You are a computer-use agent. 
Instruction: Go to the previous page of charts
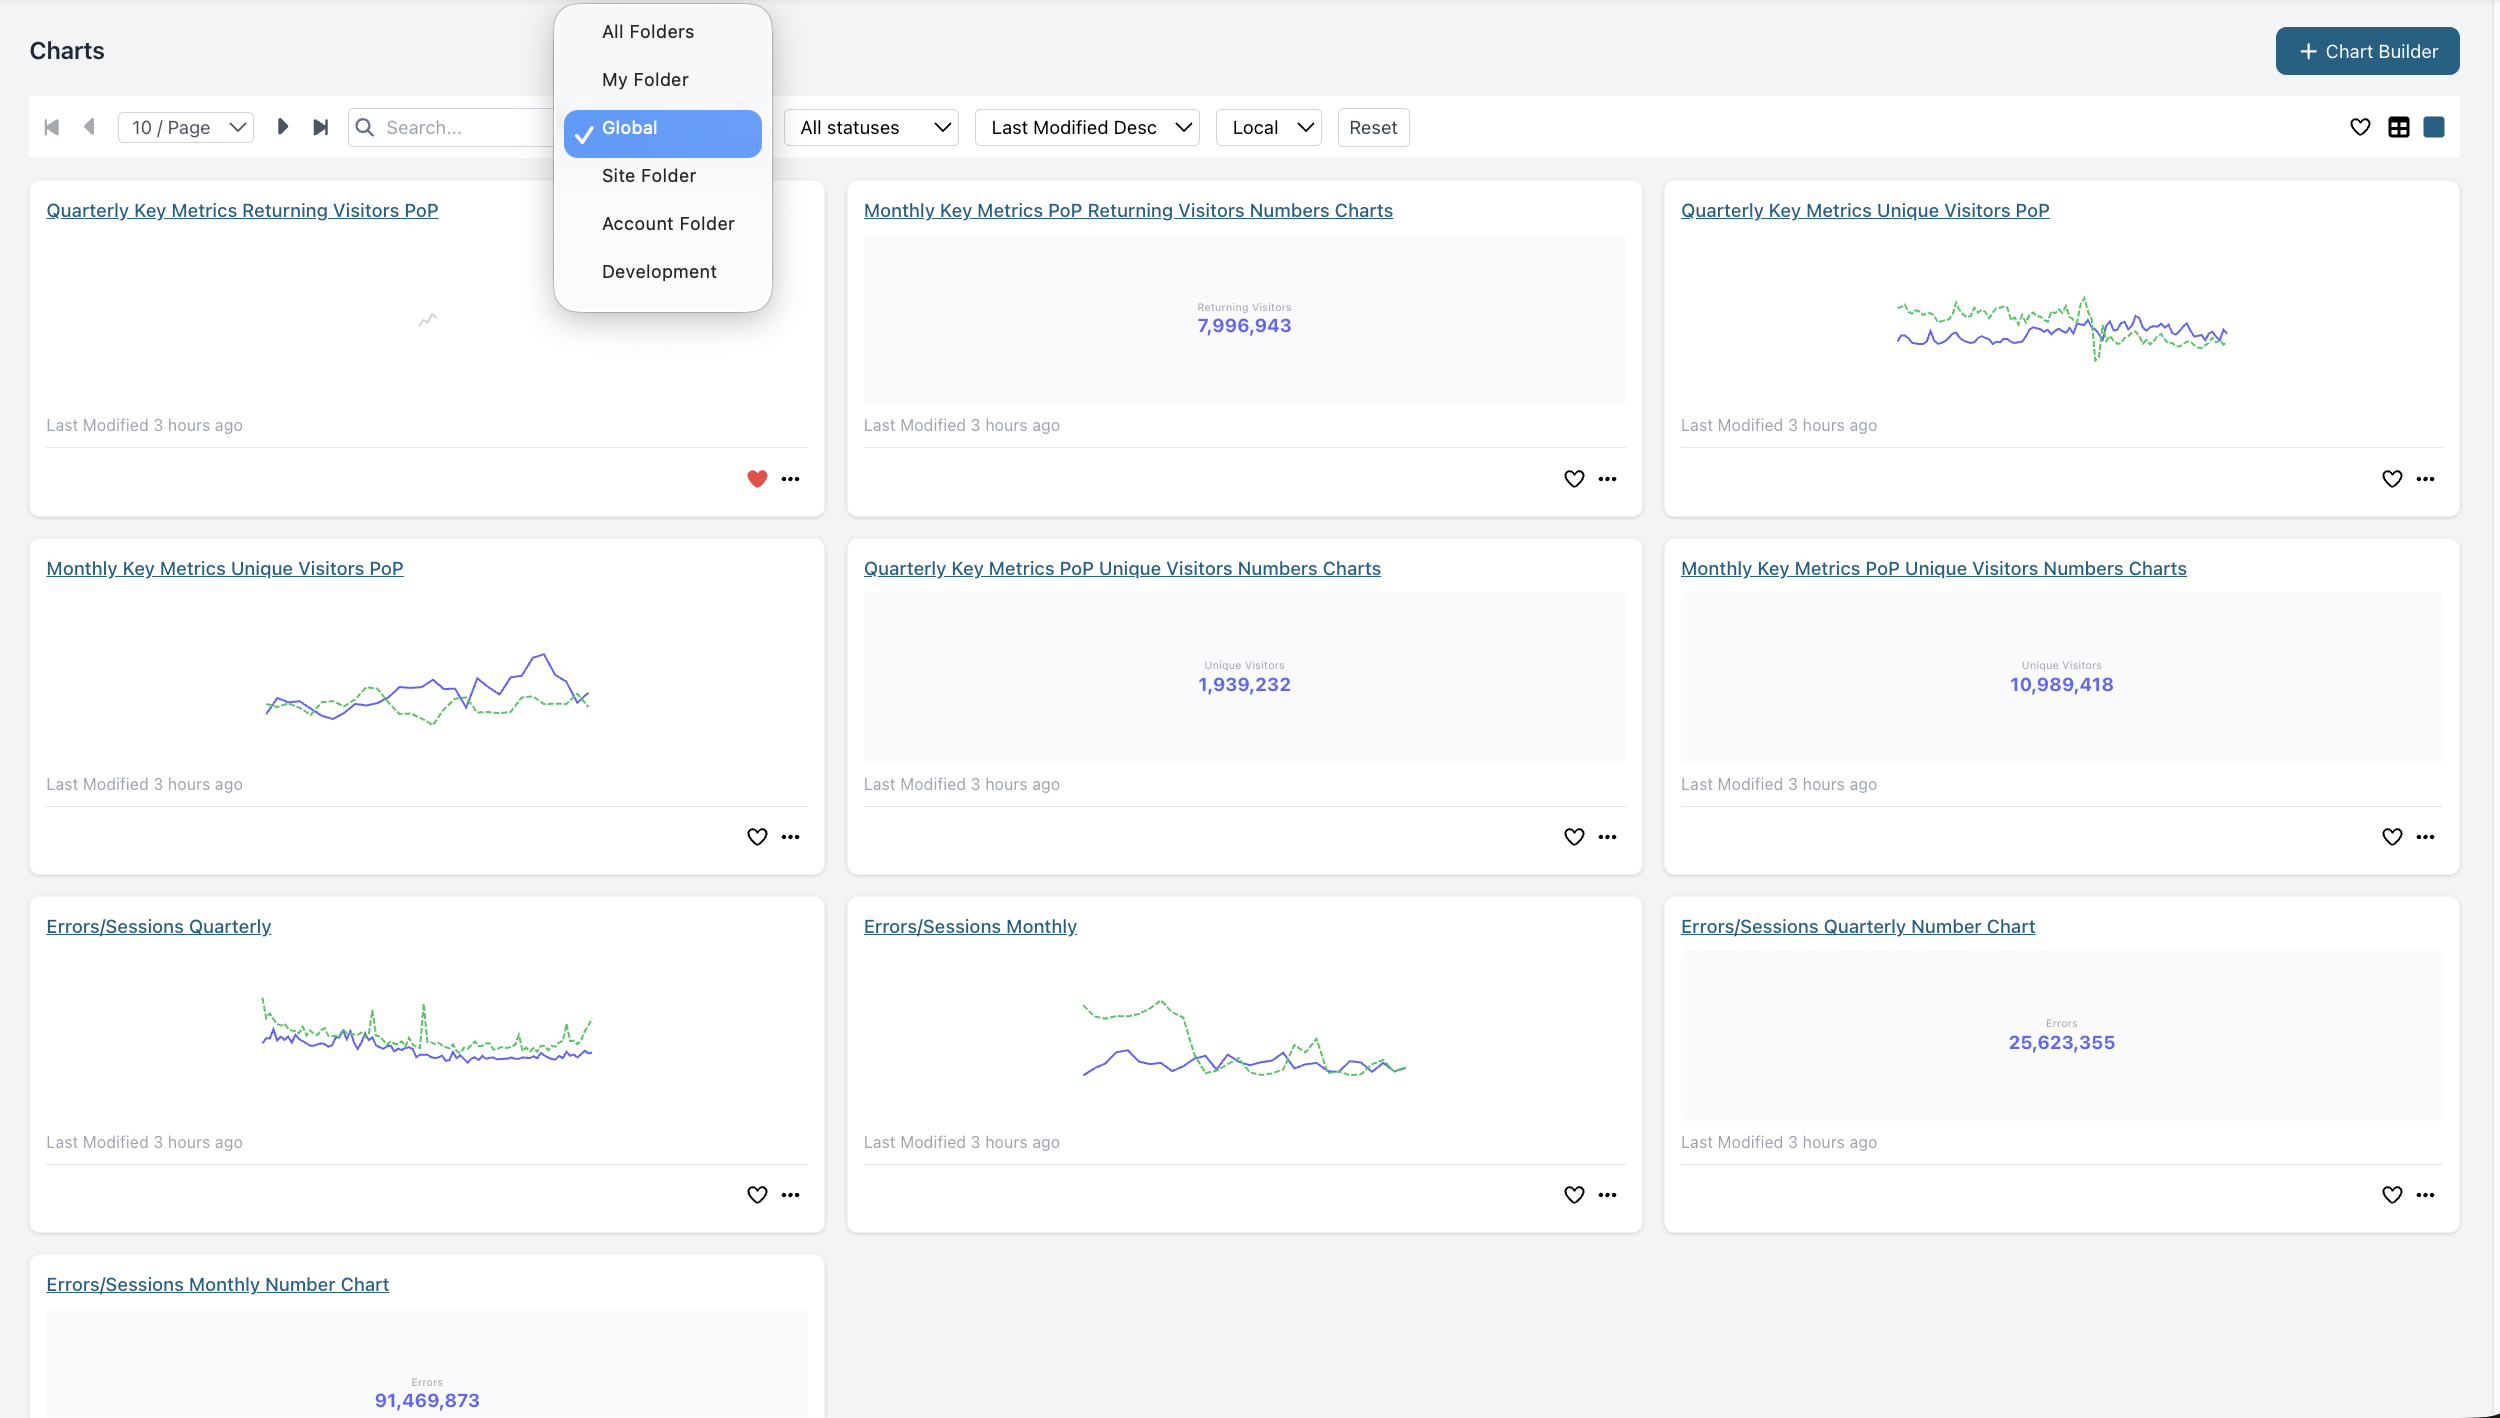89,127
